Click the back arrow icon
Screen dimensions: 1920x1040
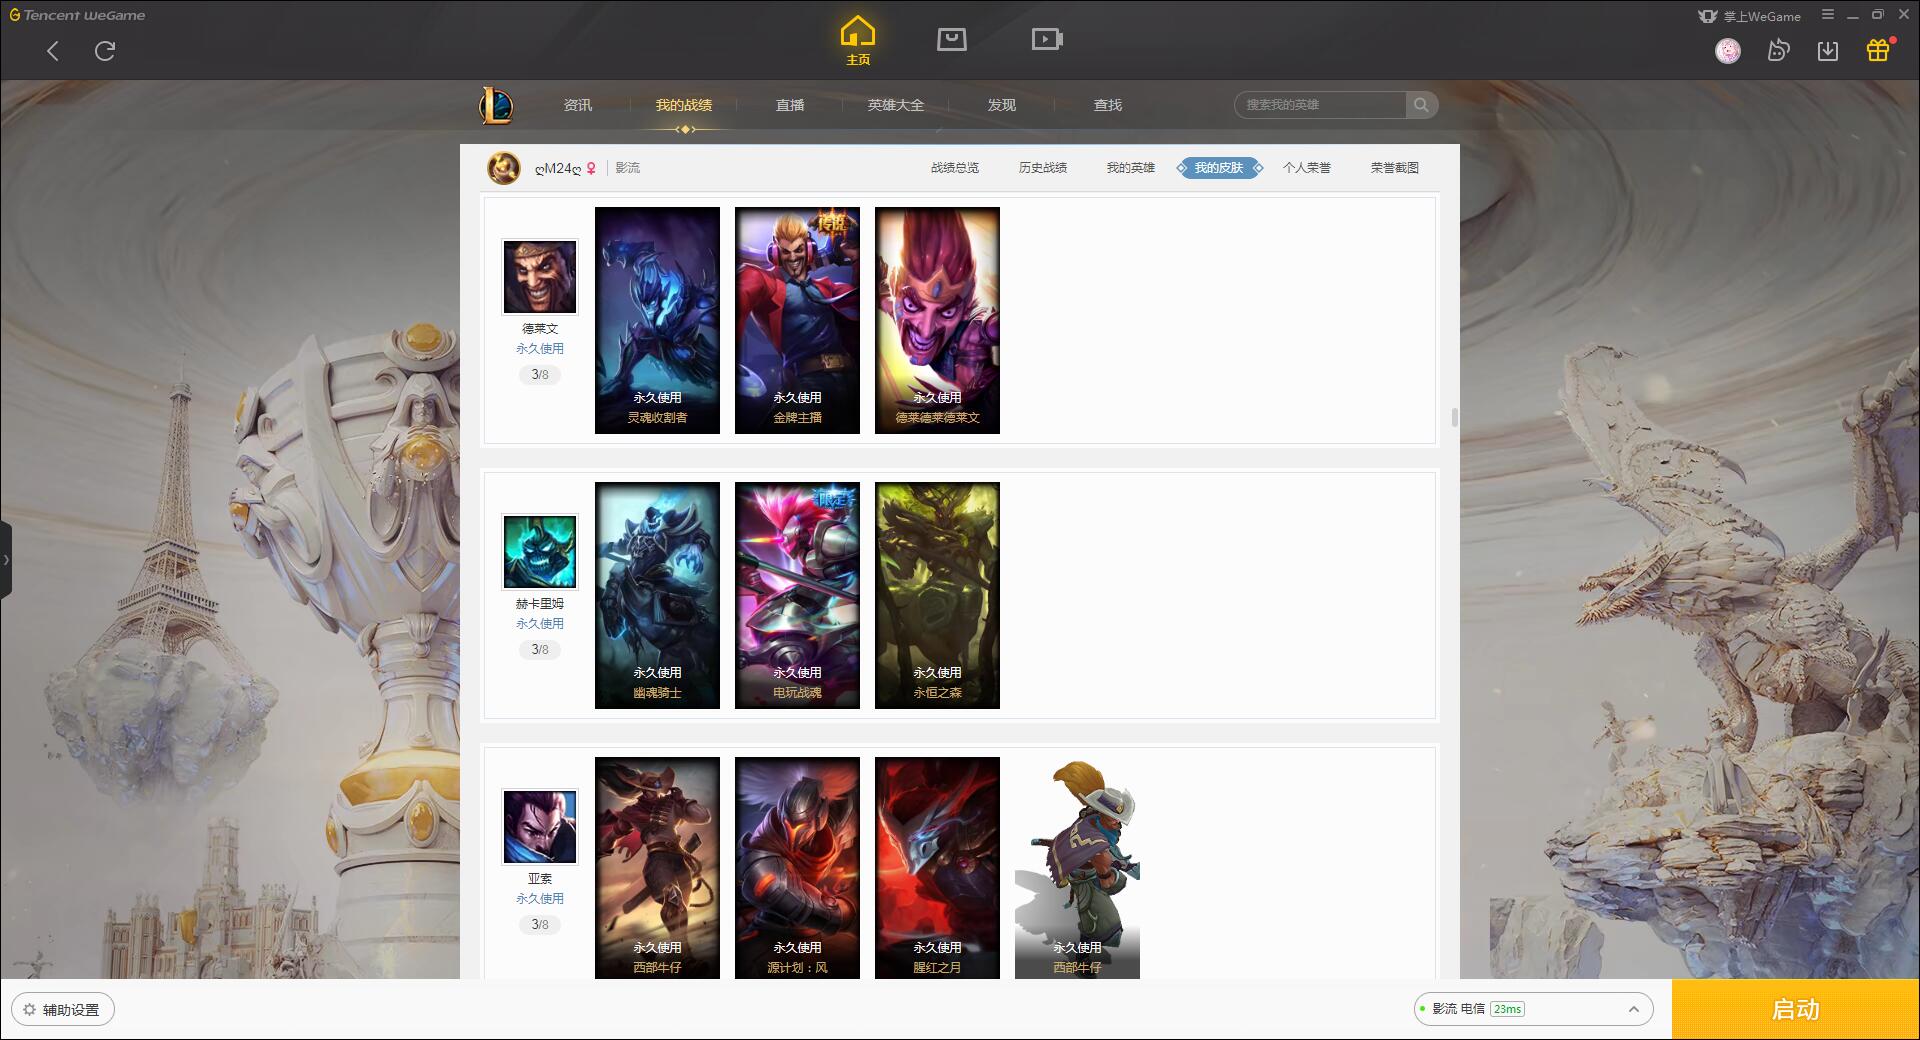tap(53, 51)
